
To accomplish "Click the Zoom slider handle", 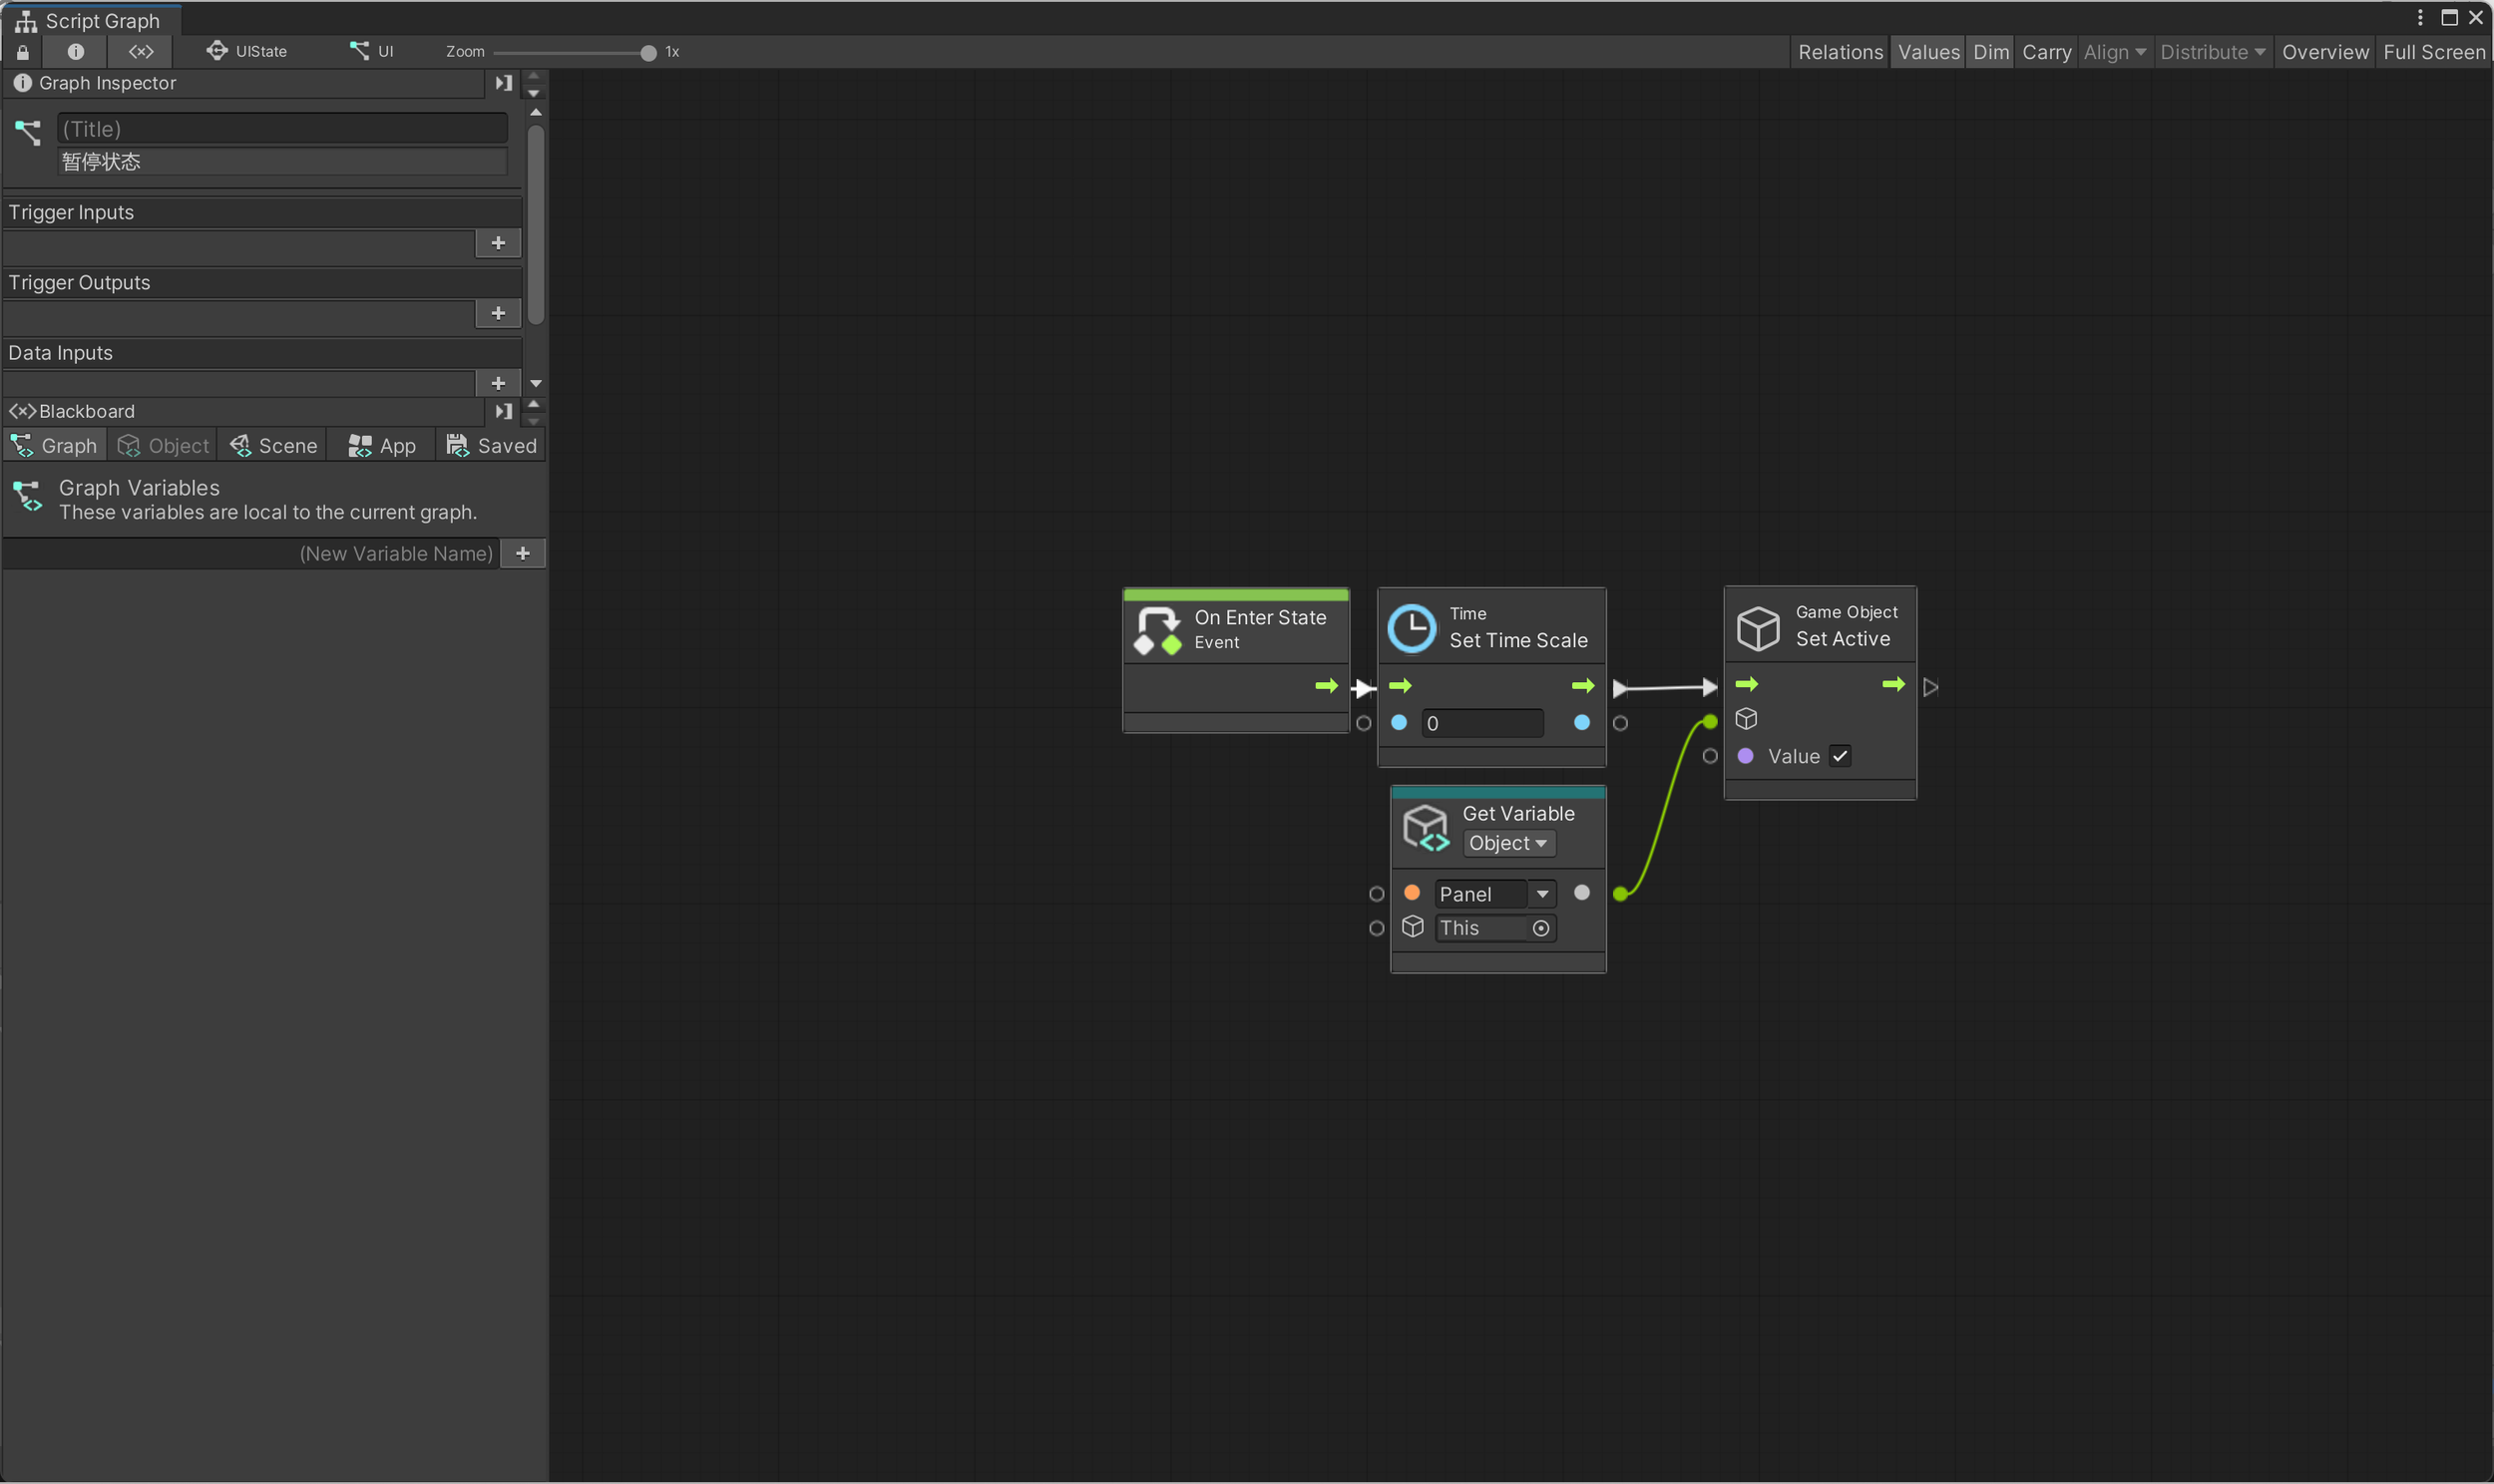I will [648, 53].
